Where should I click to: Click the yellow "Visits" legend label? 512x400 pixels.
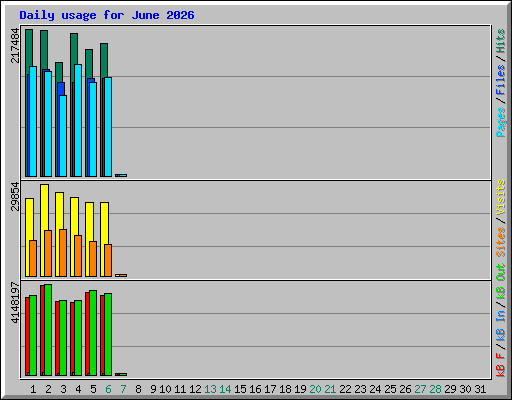coord(500,197)
